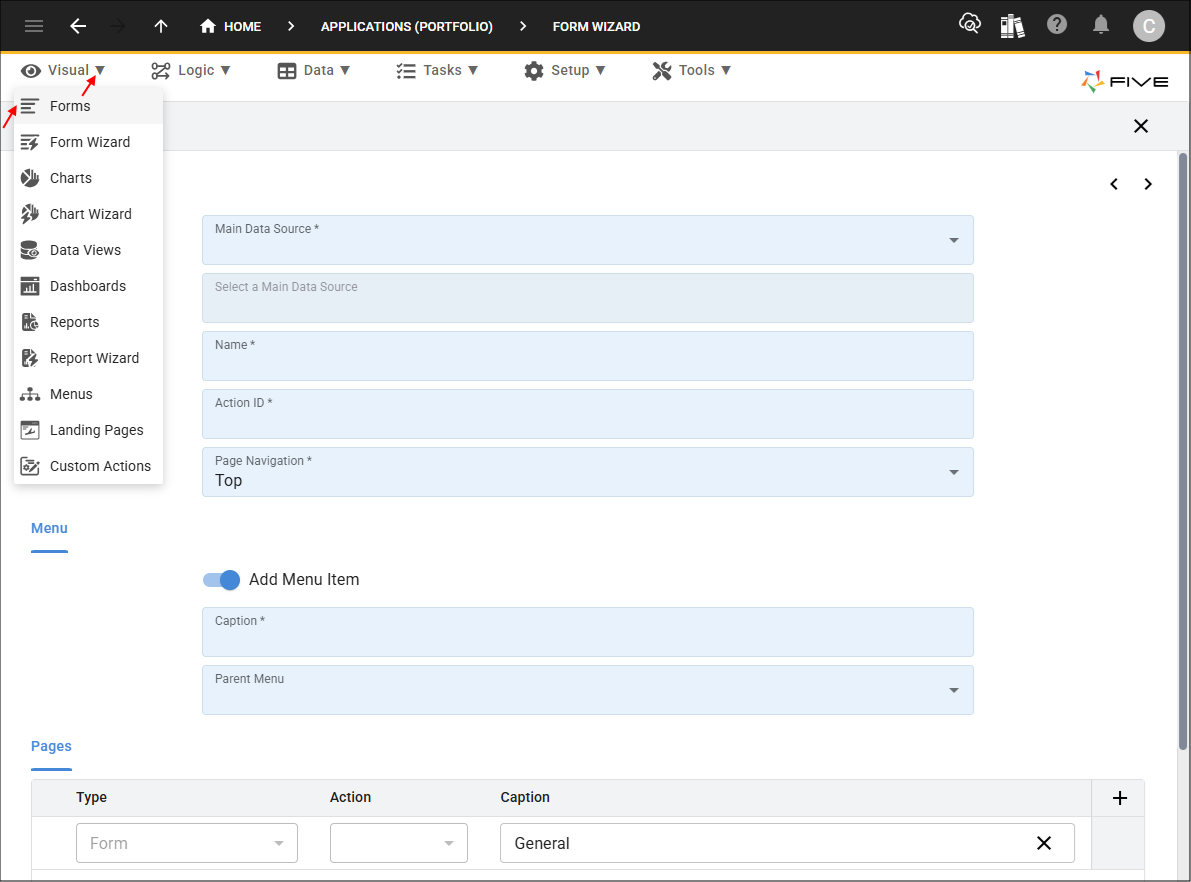
Task: Click the Form Wizard icon
Action: click(x=30, y=142)
